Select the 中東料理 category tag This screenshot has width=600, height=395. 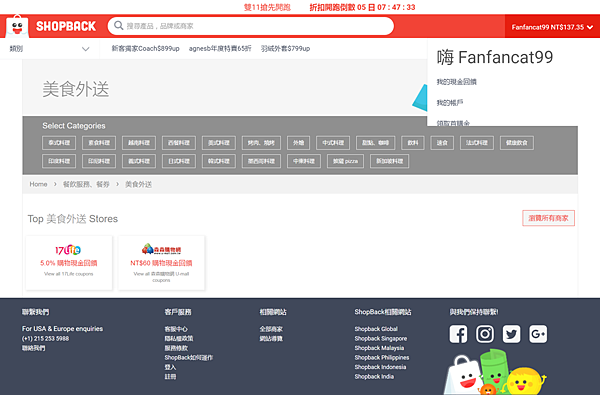pos(304,161)
